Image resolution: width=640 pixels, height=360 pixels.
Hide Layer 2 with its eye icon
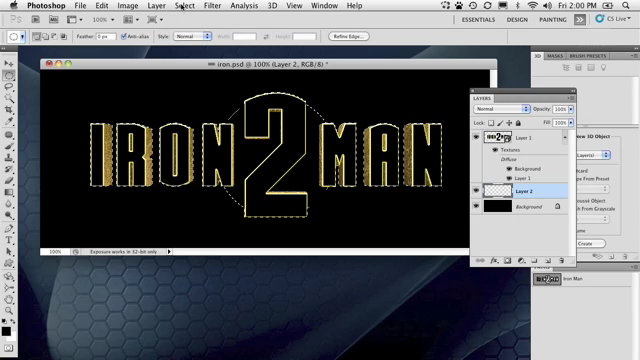pos(476,191)
